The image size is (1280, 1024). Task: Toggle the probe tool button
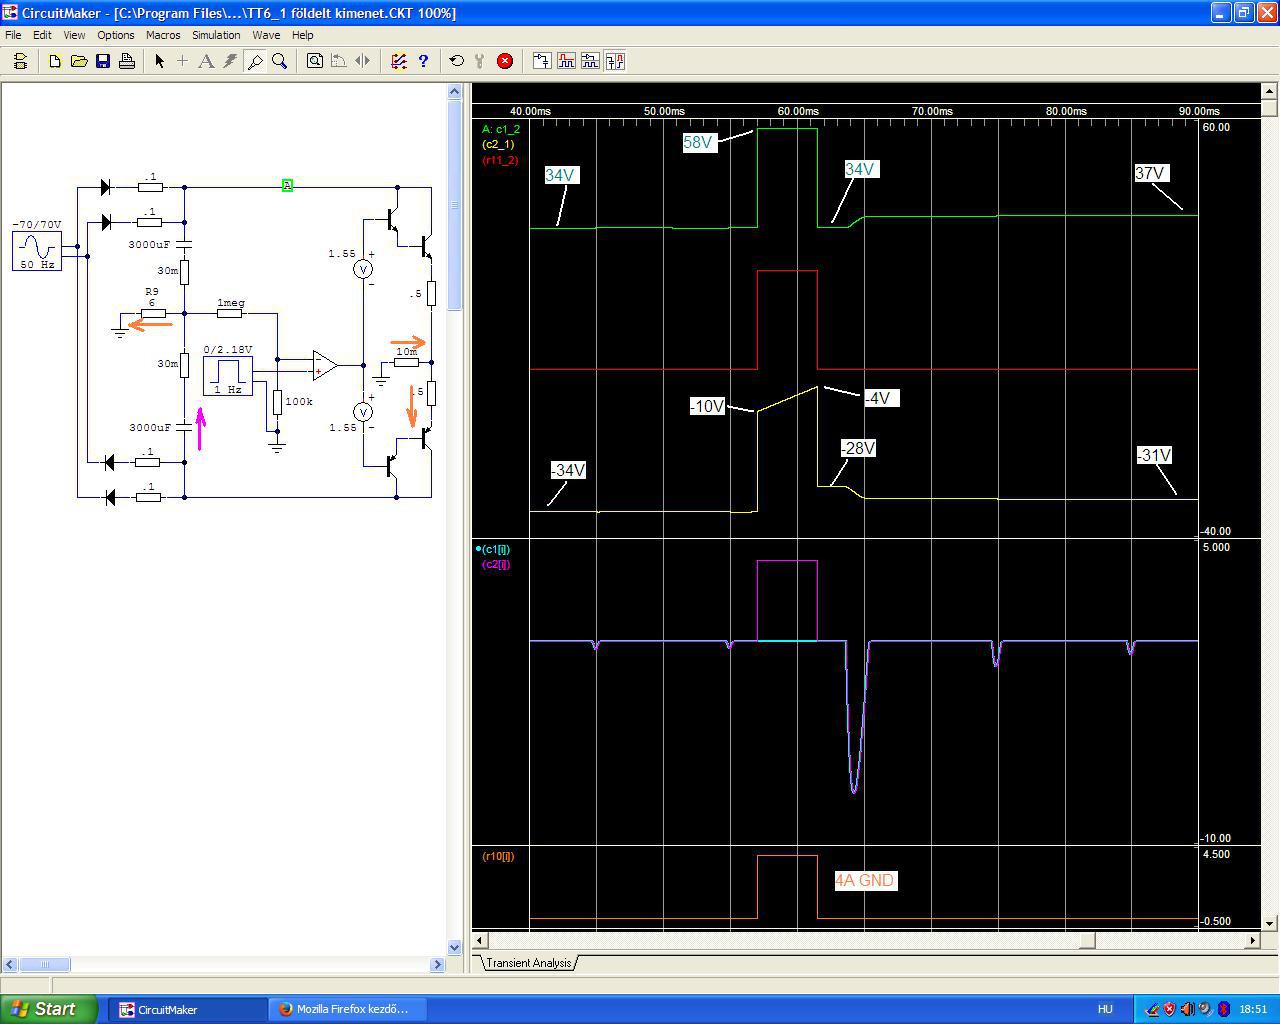(x=255, y=61)
